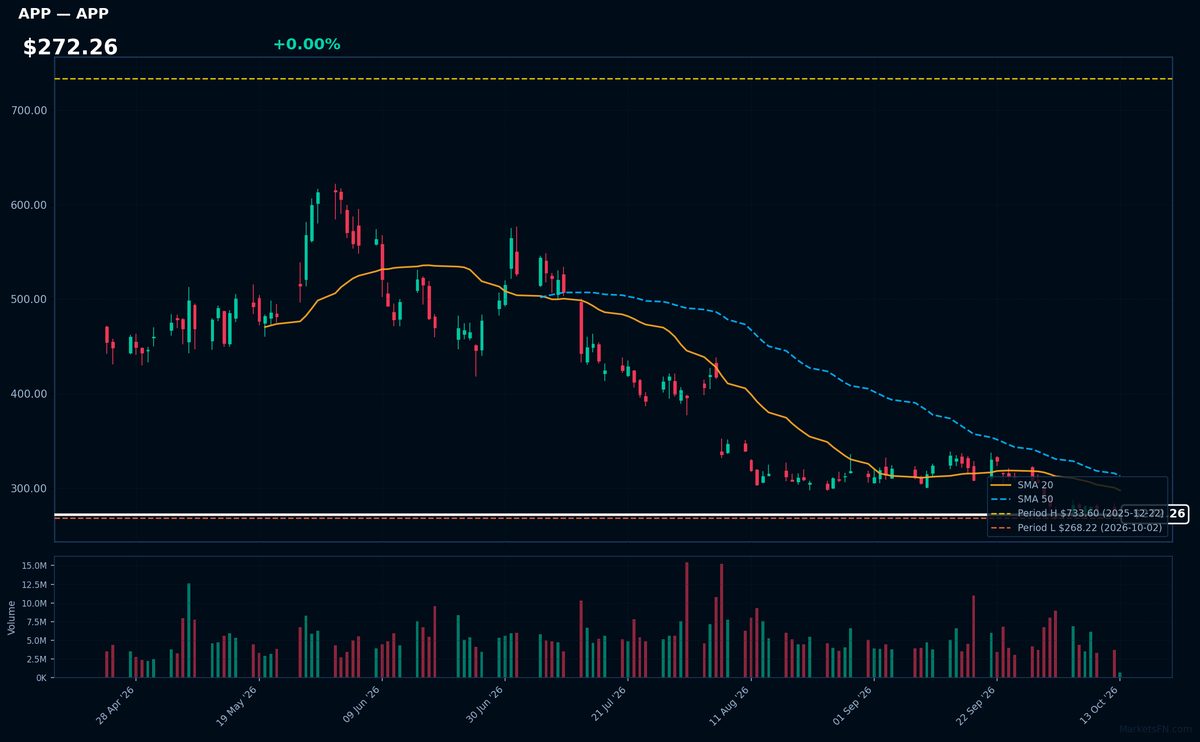Click the Volume axis title

[x=12, y=617]
